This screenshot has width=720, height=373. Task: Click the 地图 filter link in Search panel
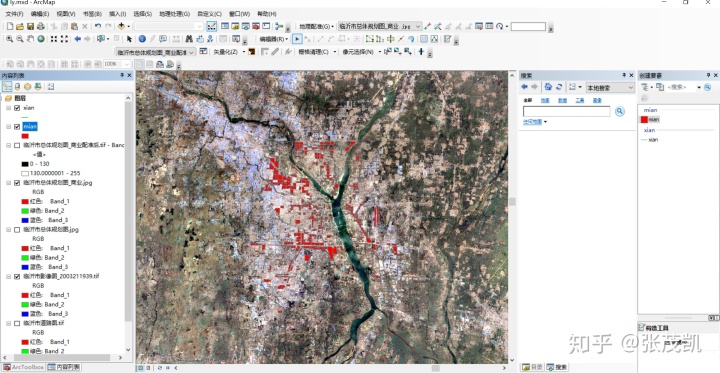pos(545,100)
